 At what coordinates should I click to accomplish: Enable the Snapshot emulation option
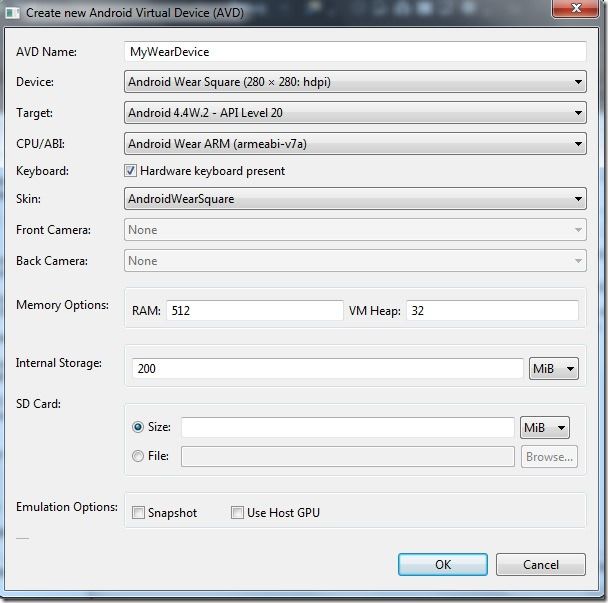pyautogui.click(x=138, y=512)
